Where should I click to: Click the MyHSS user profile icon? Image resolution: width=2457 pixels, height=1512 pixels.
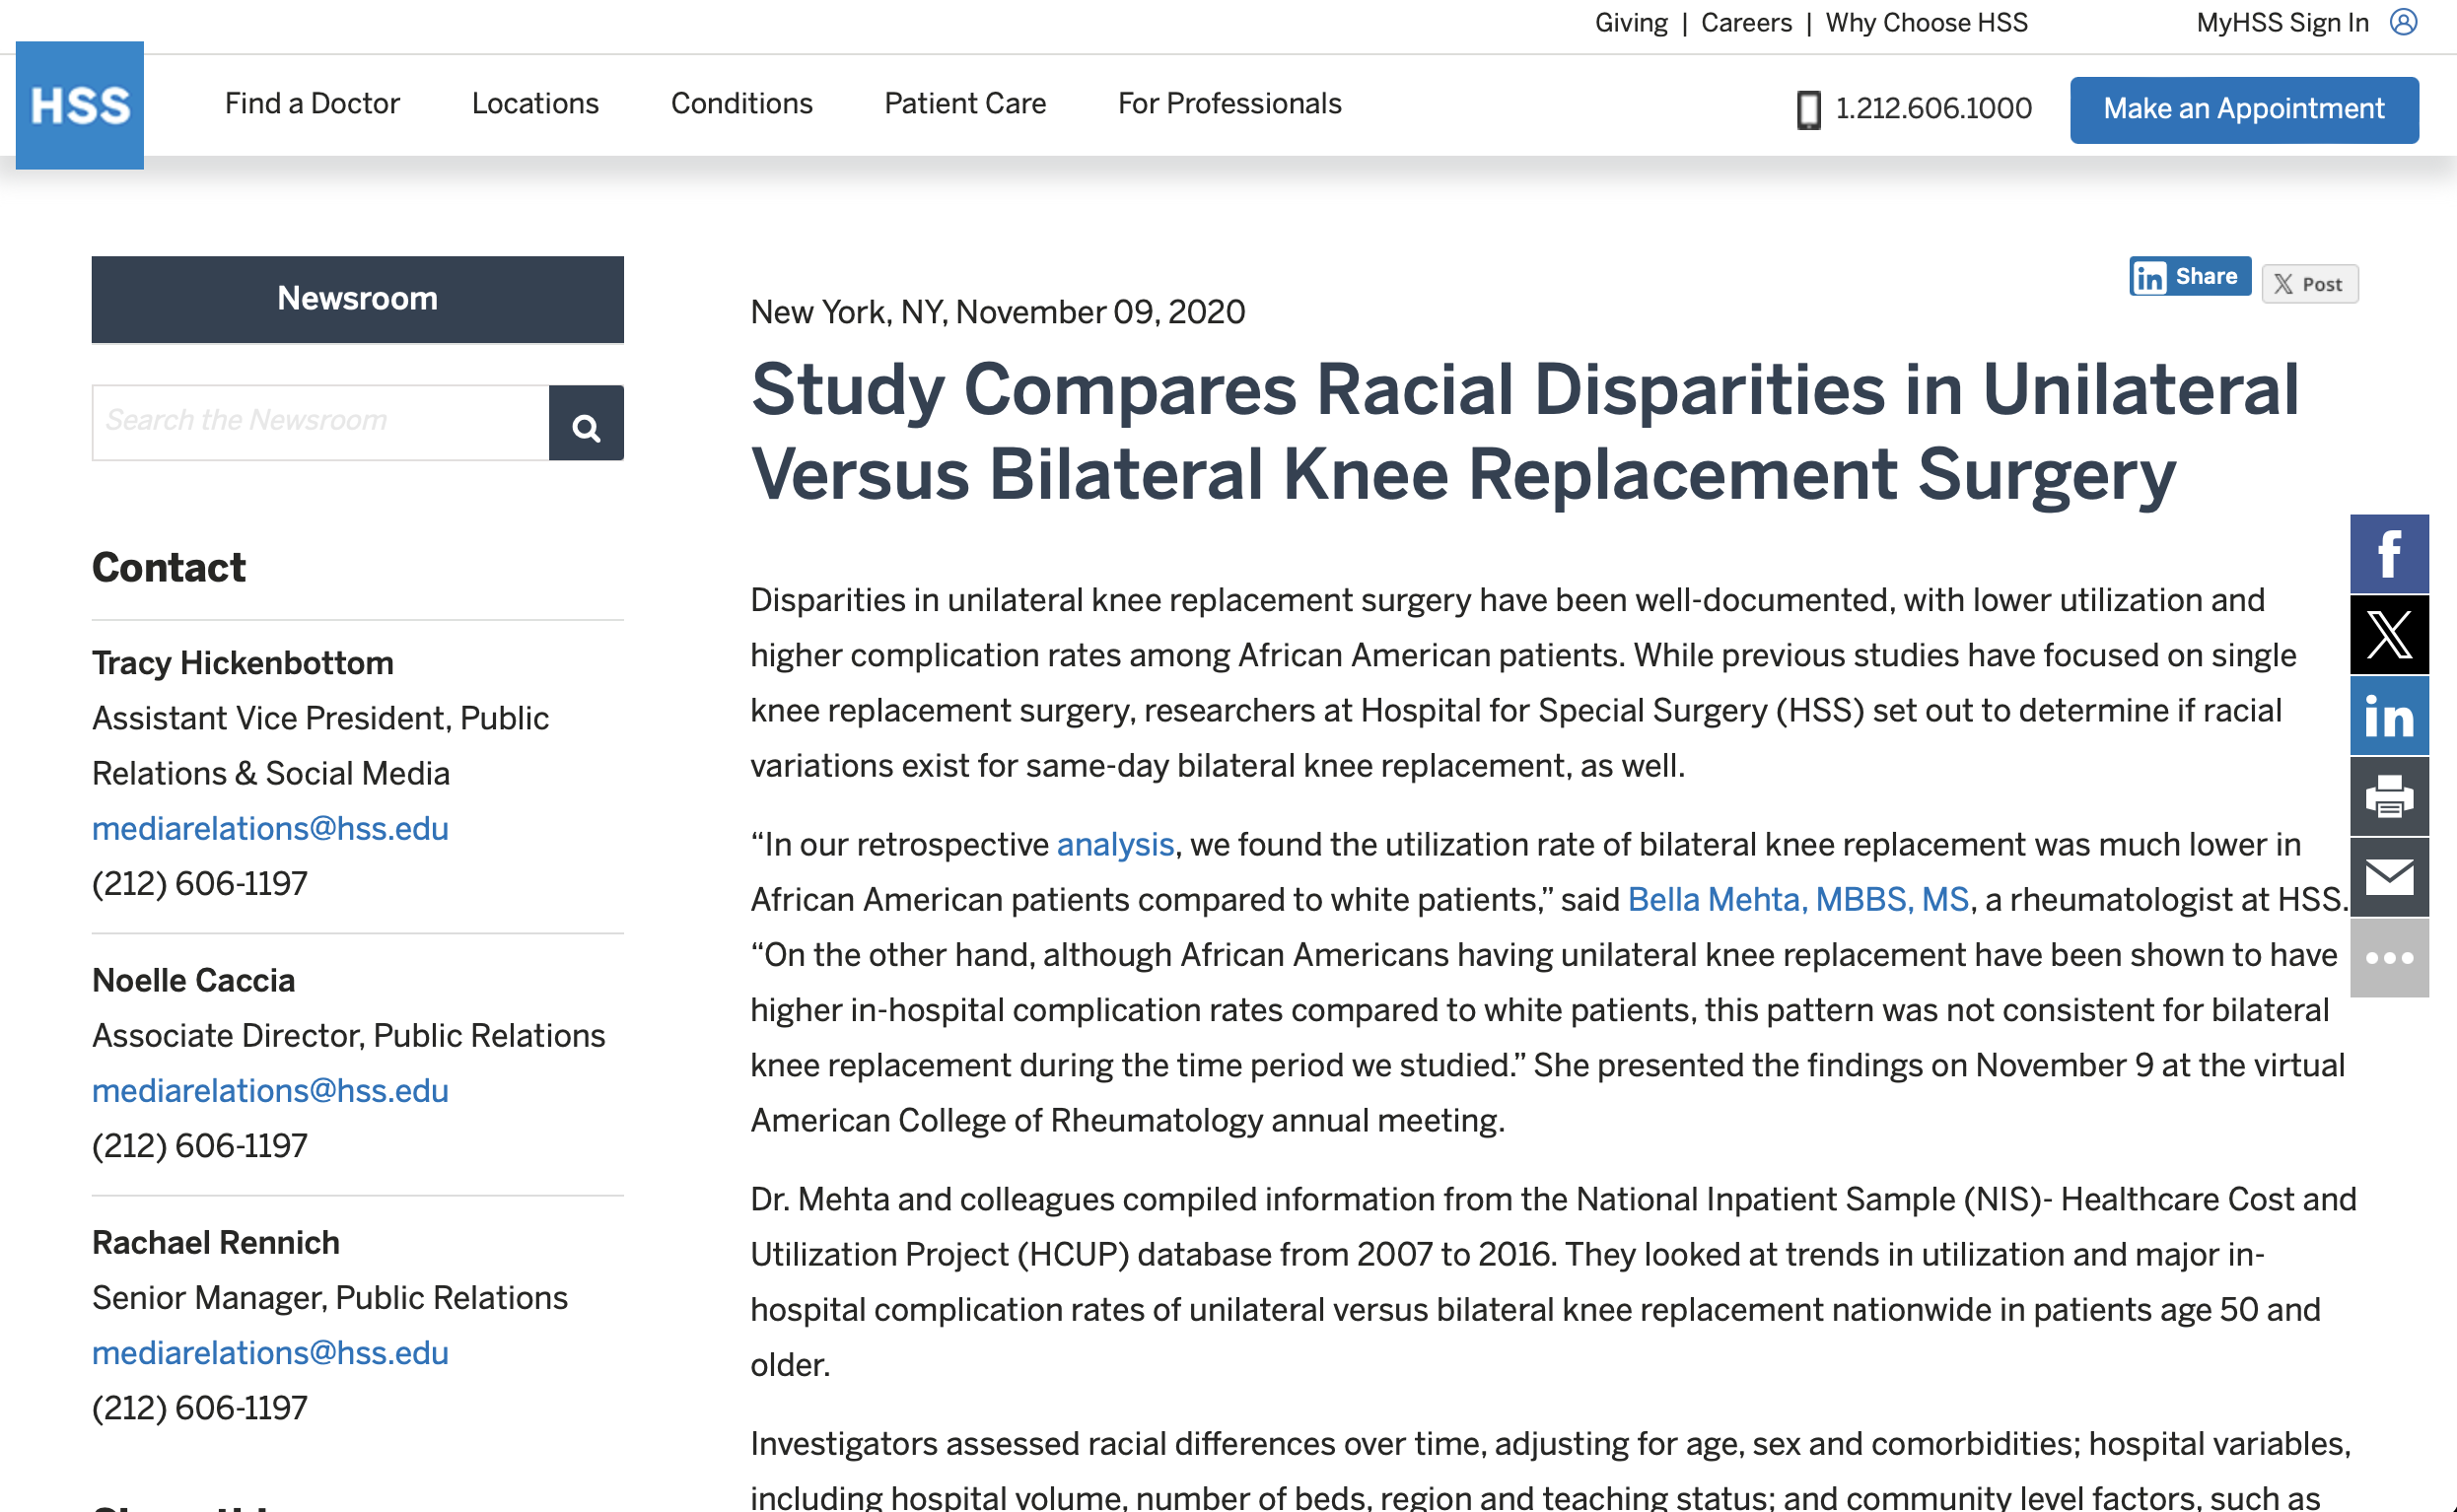(x=2404, y=22)
